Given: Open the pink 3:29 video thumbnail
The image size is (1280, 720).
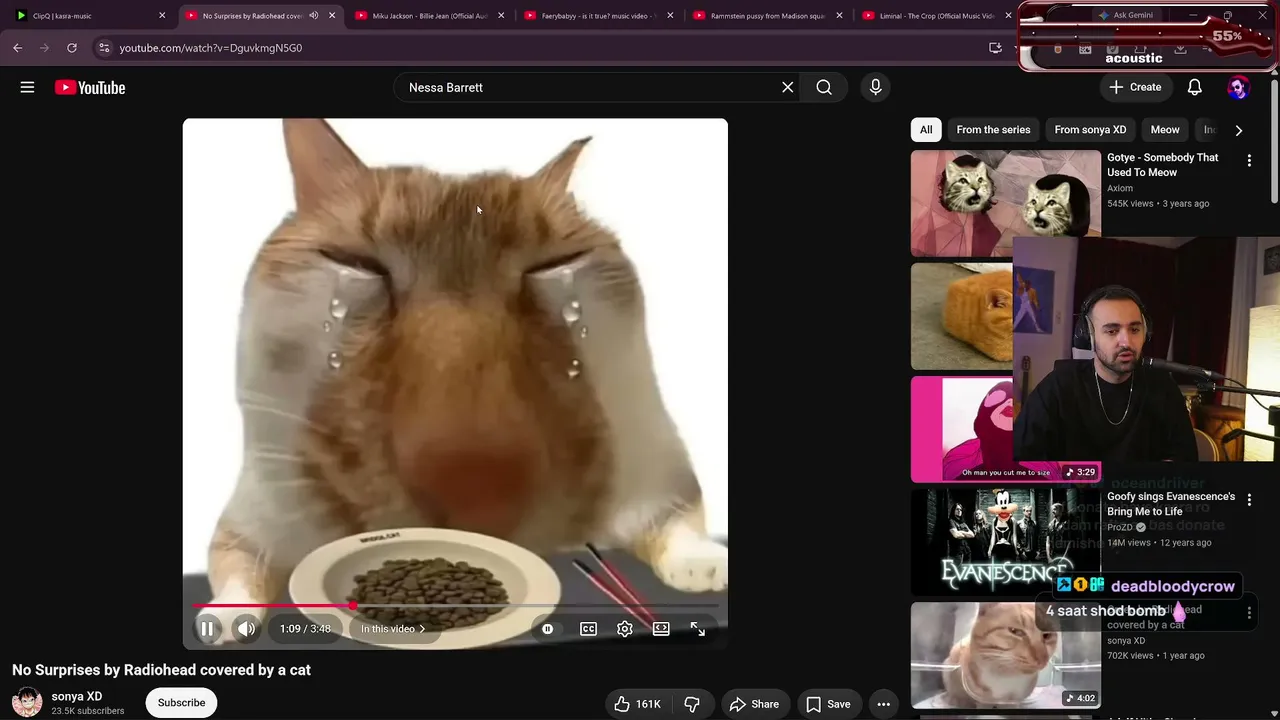Looking at the screenshot, I should pyautogui.click(x=962, y=429).
